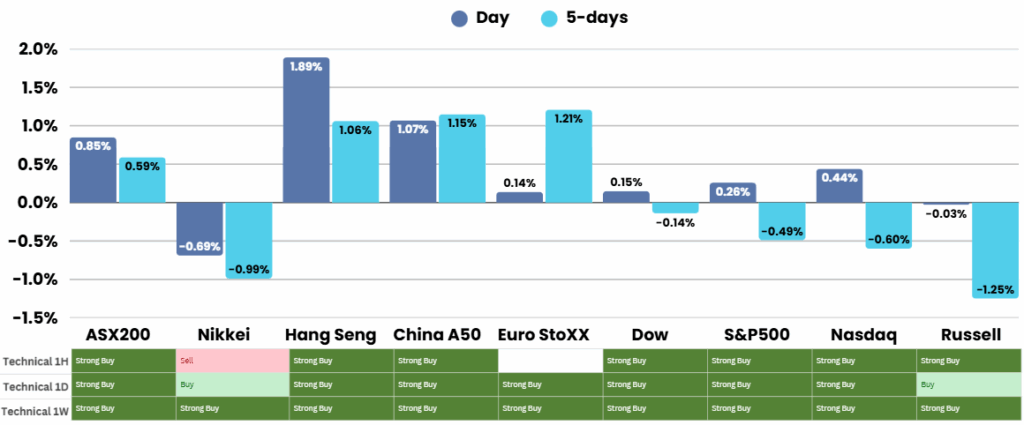Select the ASX200 0.85% Day bar

click(x=93, y=170)
